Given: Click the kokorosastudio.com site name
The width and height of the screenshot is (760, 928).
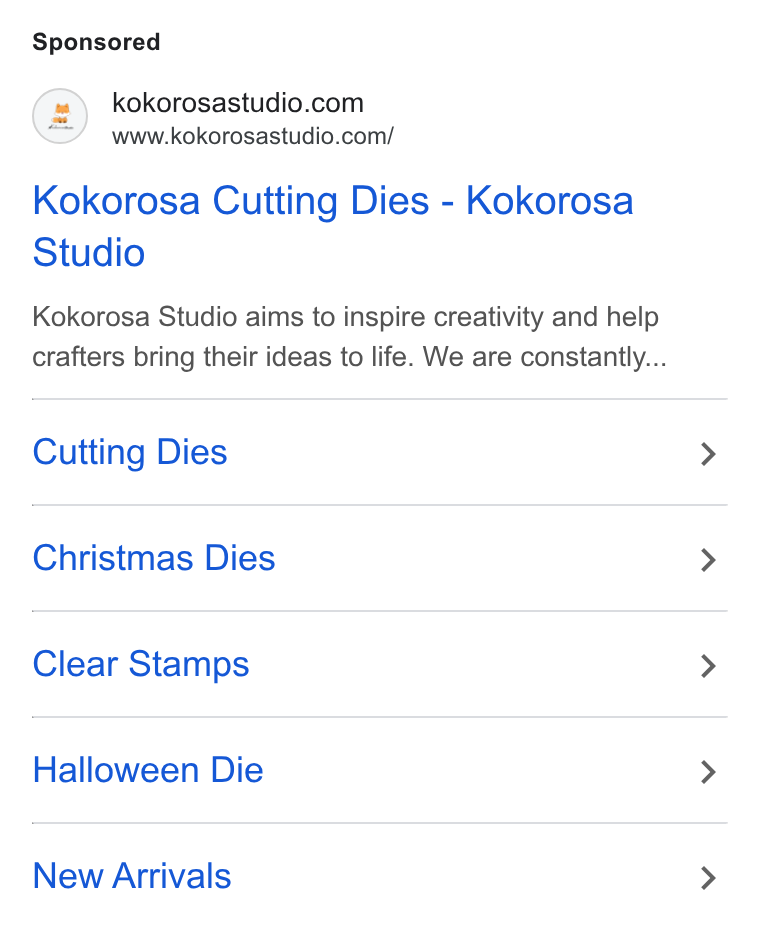Looking at the screenshot, I should click(x=238, y=103).
